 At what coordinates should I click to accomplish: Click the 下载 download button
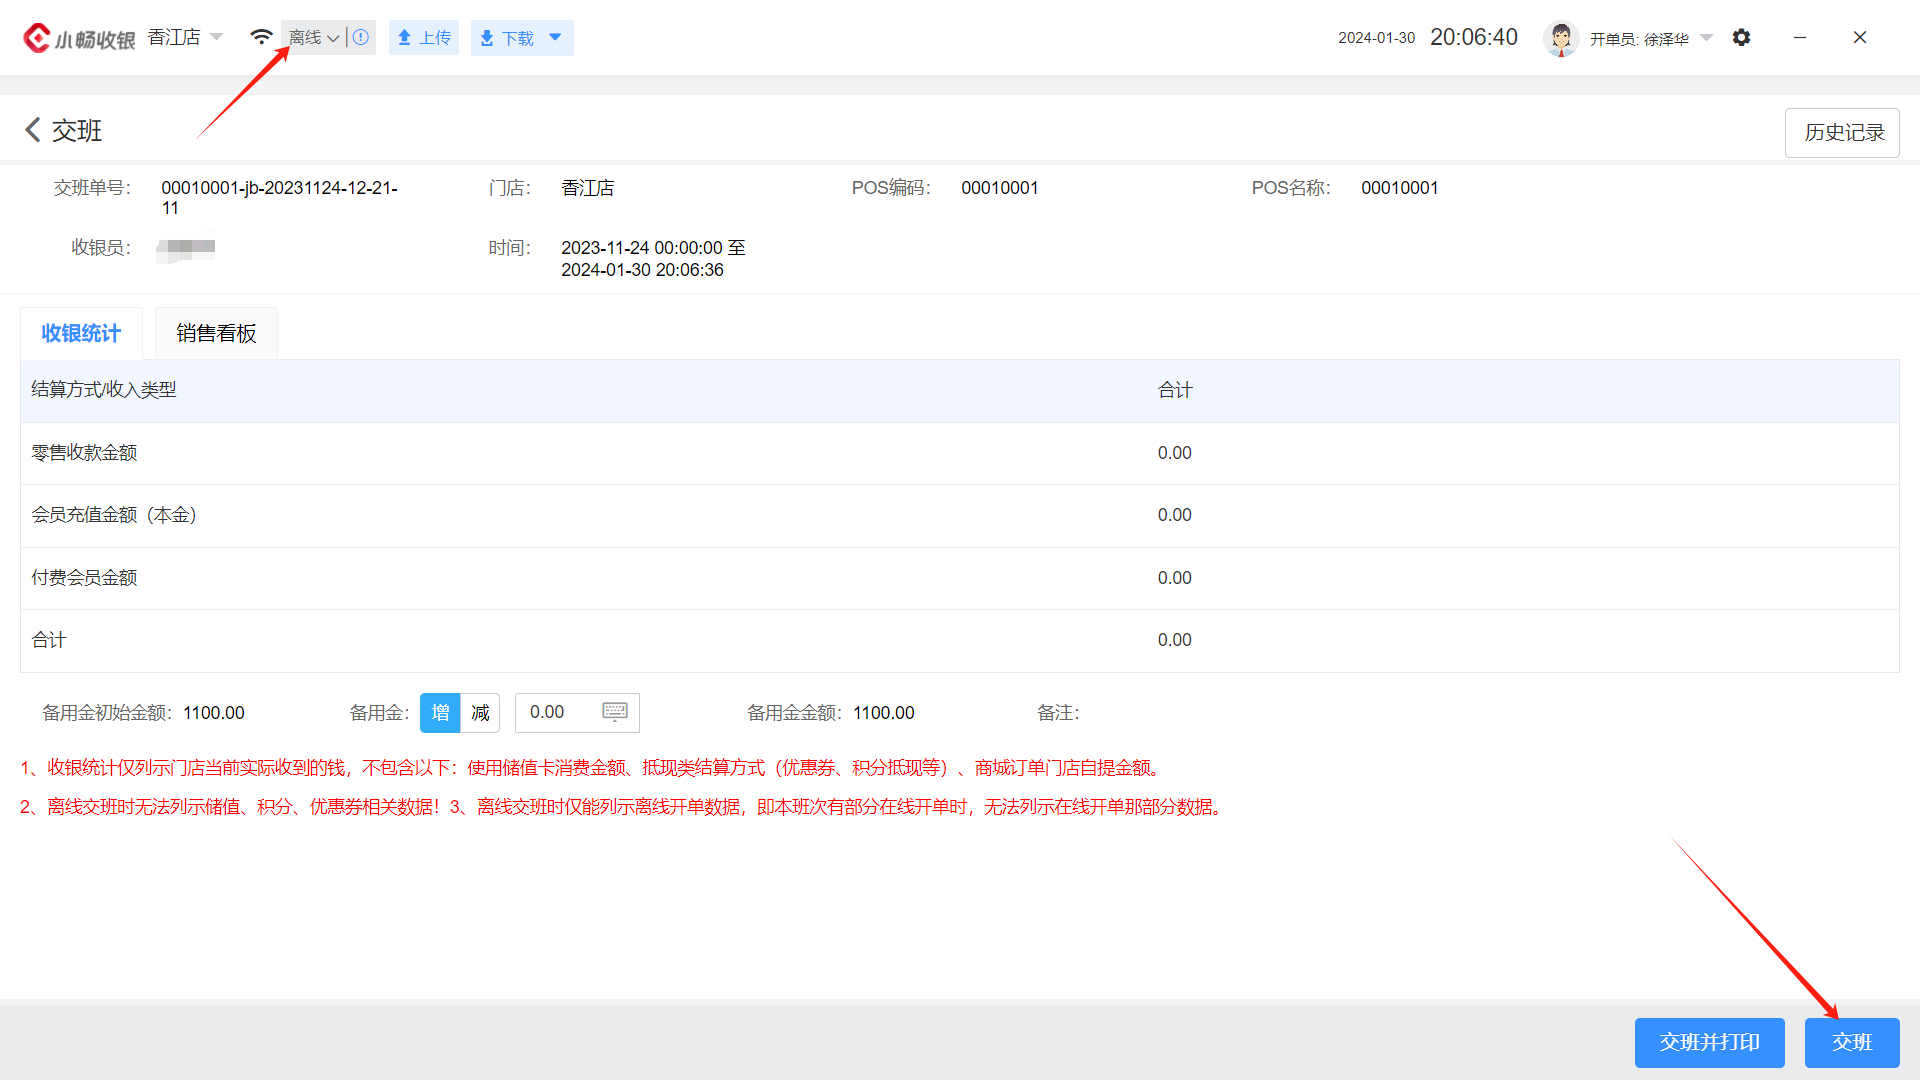click(x=508, y=38)
